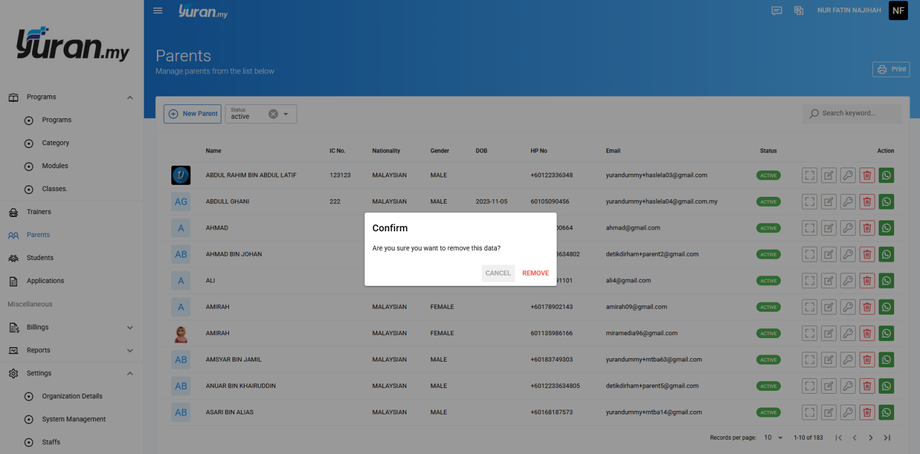
Task: Clear the active status filter
Action: click(x=273, y=114)
